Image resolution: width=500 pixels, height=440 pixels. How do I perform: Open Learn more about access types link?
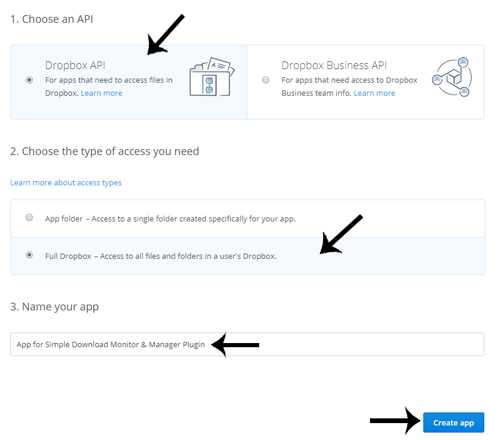66,183
